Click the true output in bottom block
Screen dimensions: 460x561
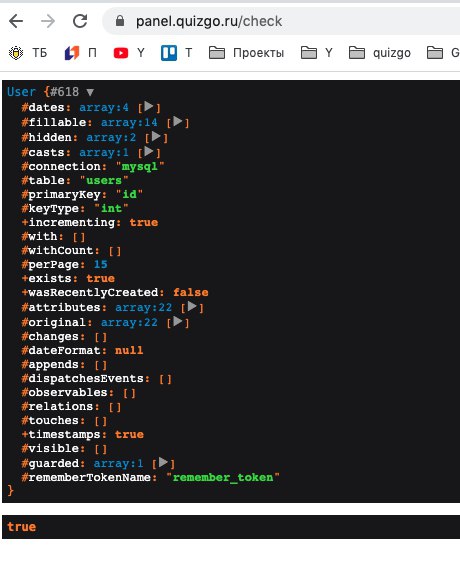[21, 527]
